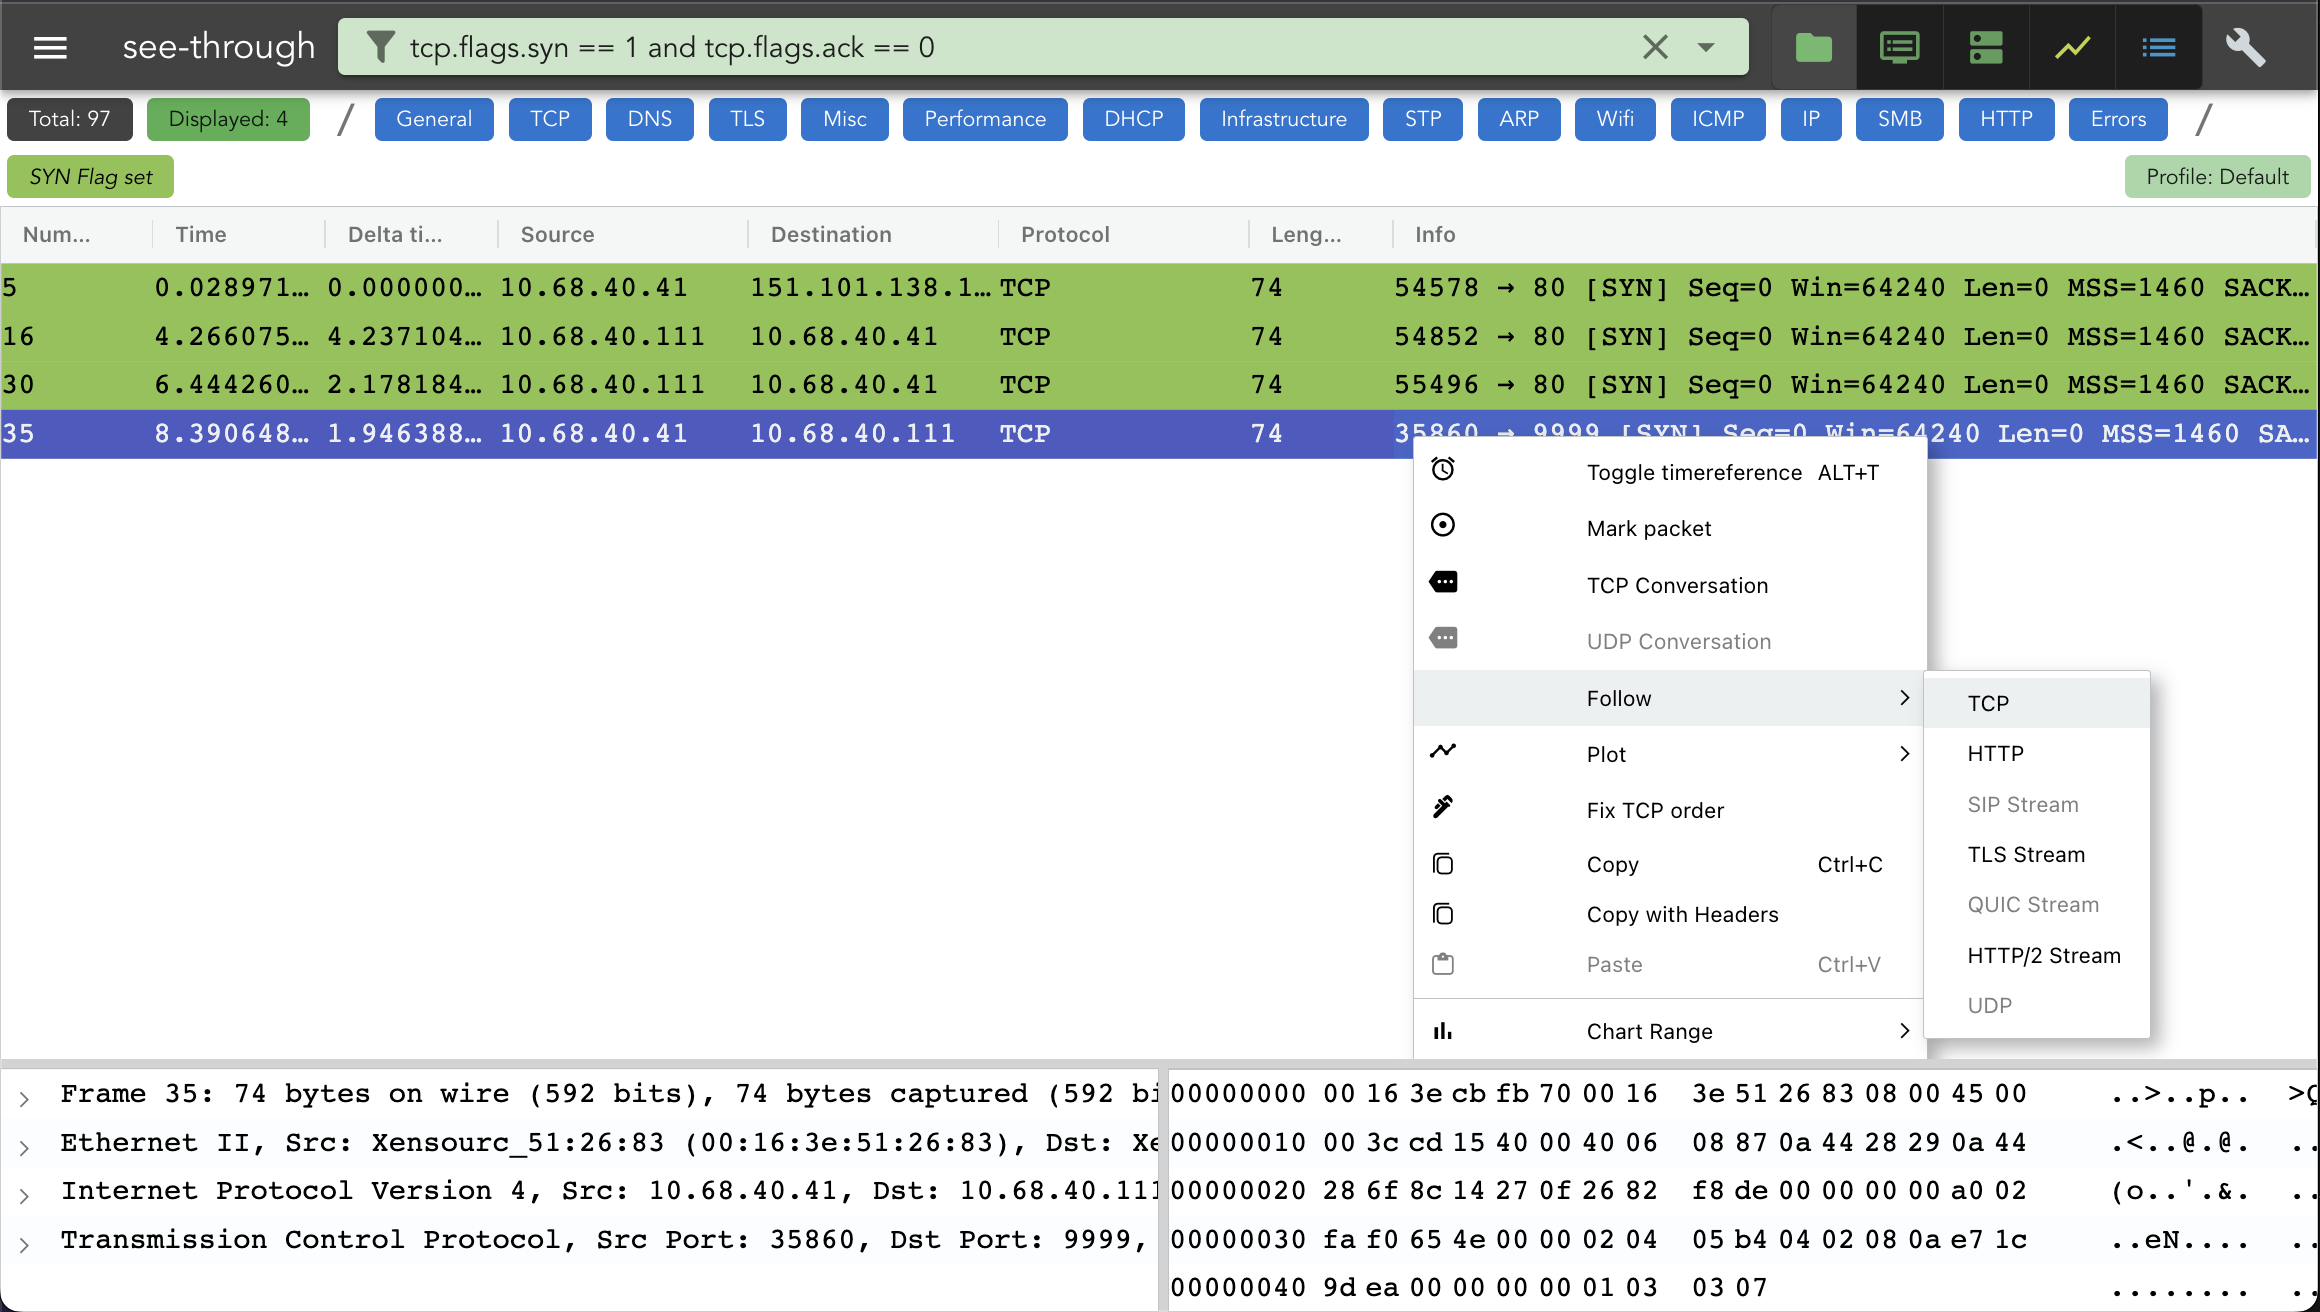Choose Copy with Headers entry
Image resolution: width=2320 pixels, height=1312 pixels.
(x=1670, y=914)
